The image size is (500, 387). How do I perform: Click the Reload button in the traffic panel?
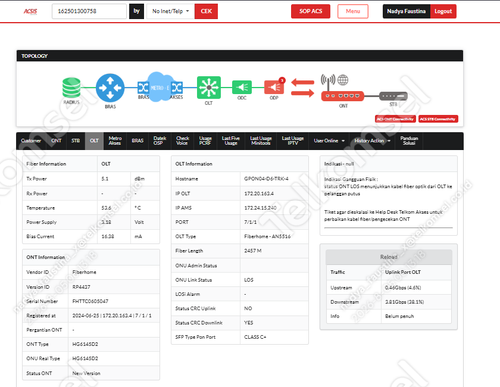tap(389, 257)
